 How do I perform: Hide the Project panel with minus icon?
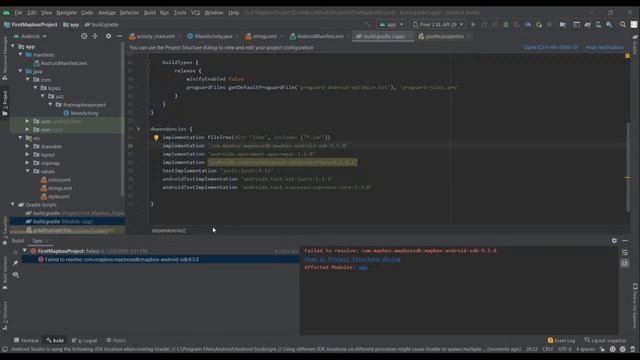[119, 36]
